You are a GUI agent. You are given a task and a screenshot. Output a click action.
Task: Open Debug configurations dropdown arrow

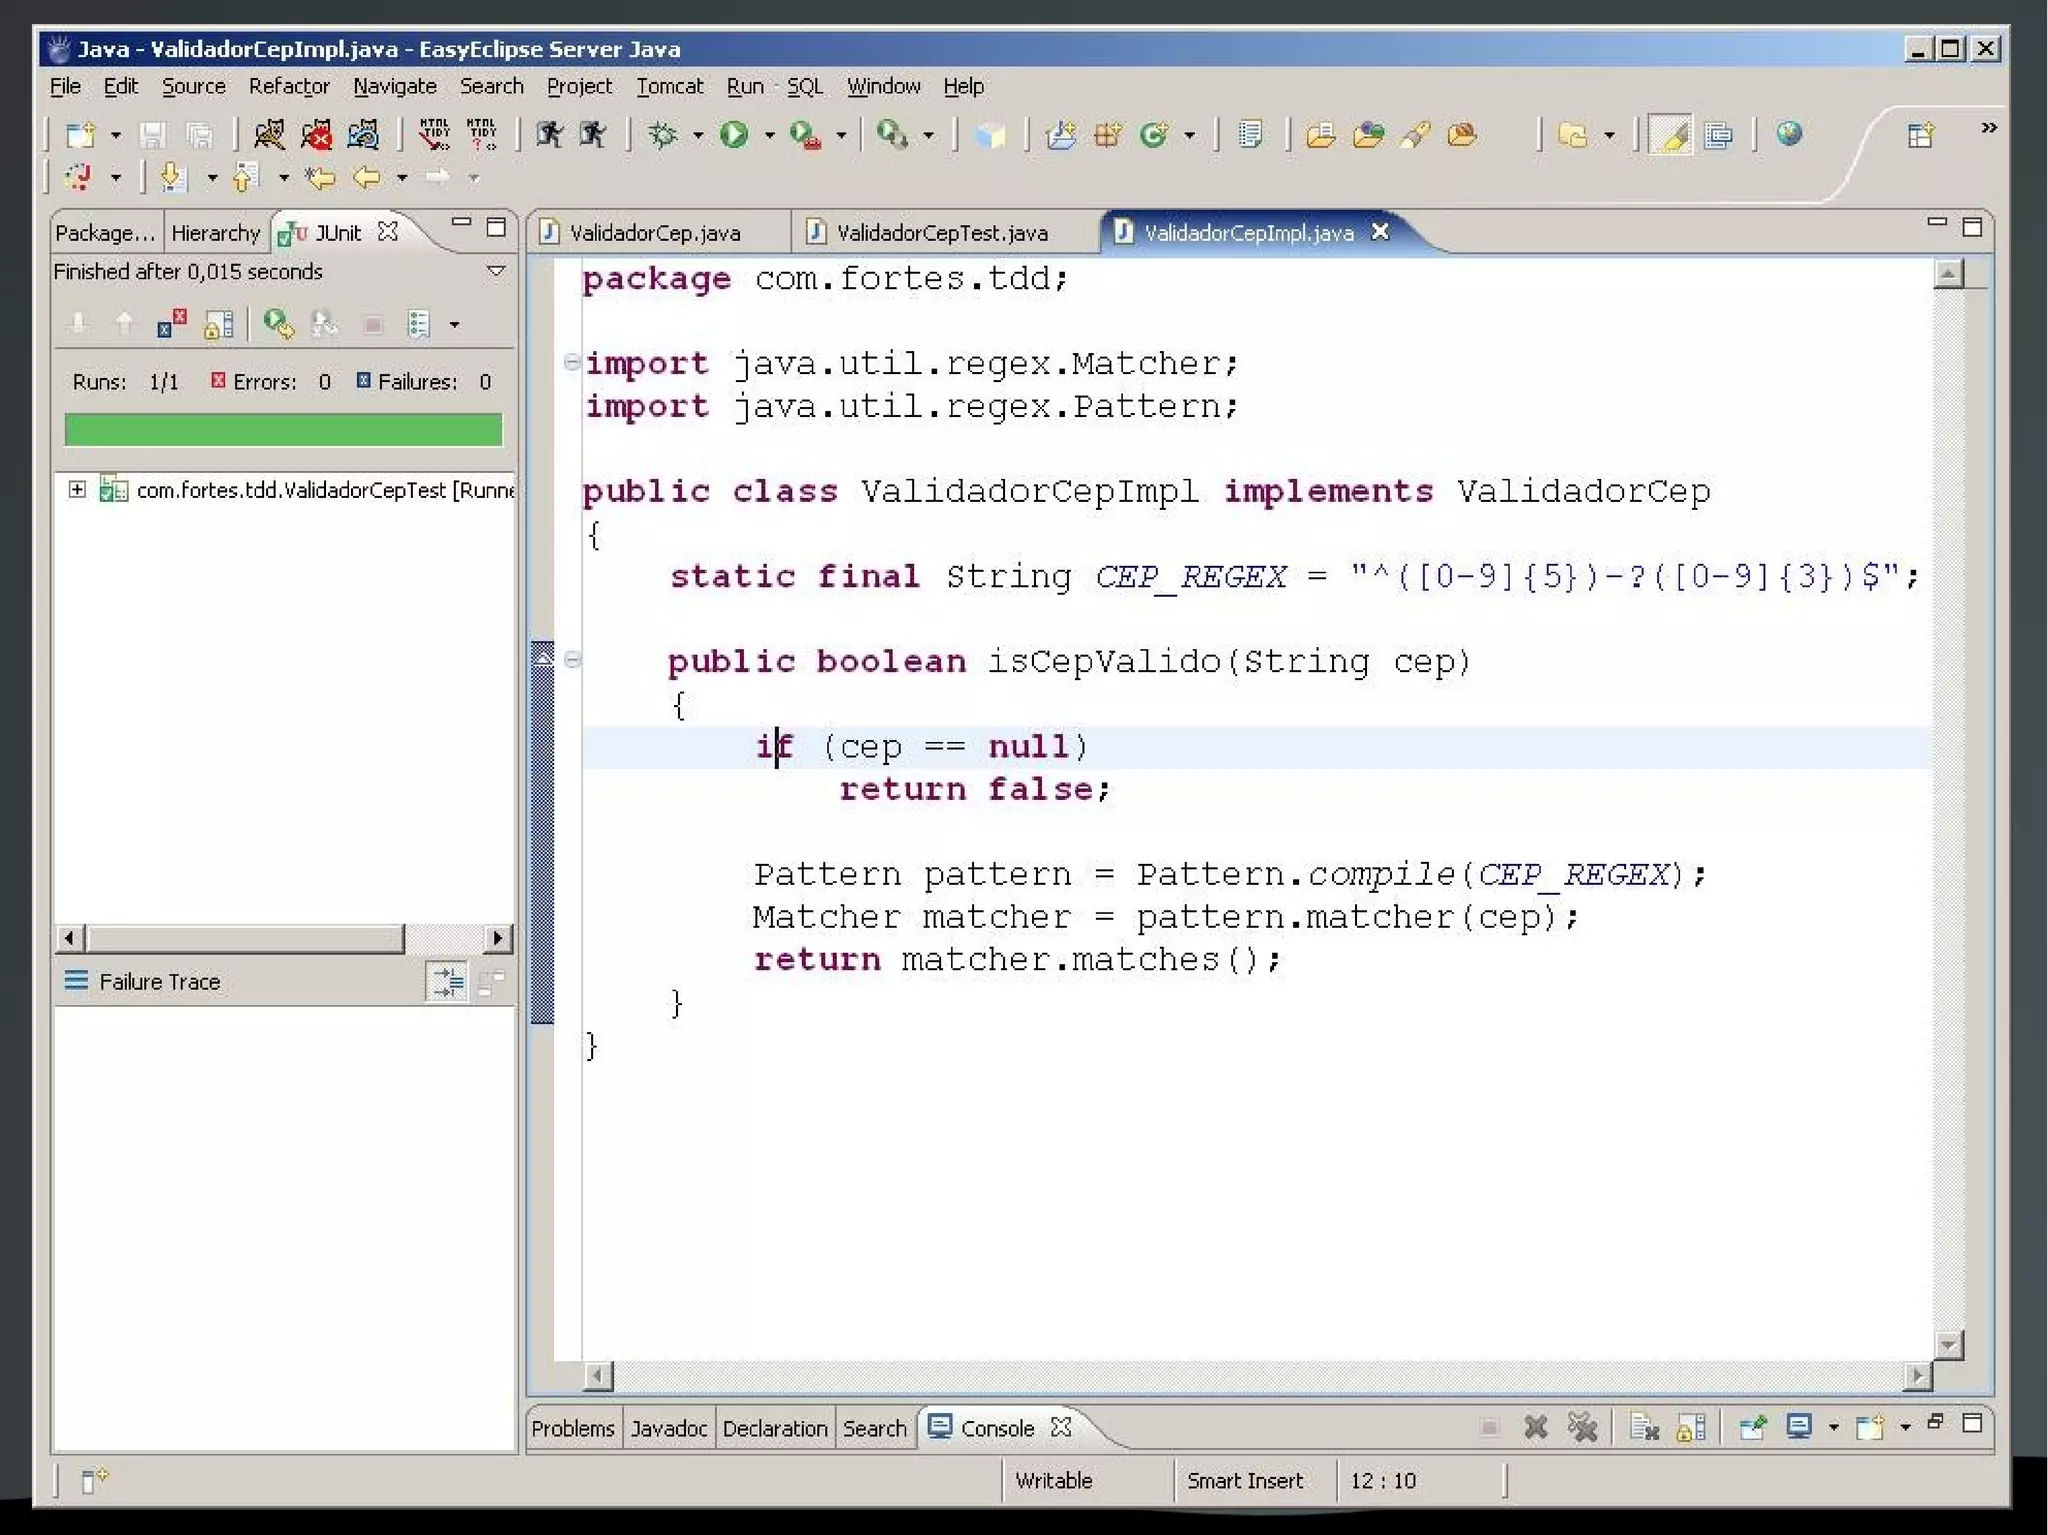pyautogui.click(x=698, y=135)
